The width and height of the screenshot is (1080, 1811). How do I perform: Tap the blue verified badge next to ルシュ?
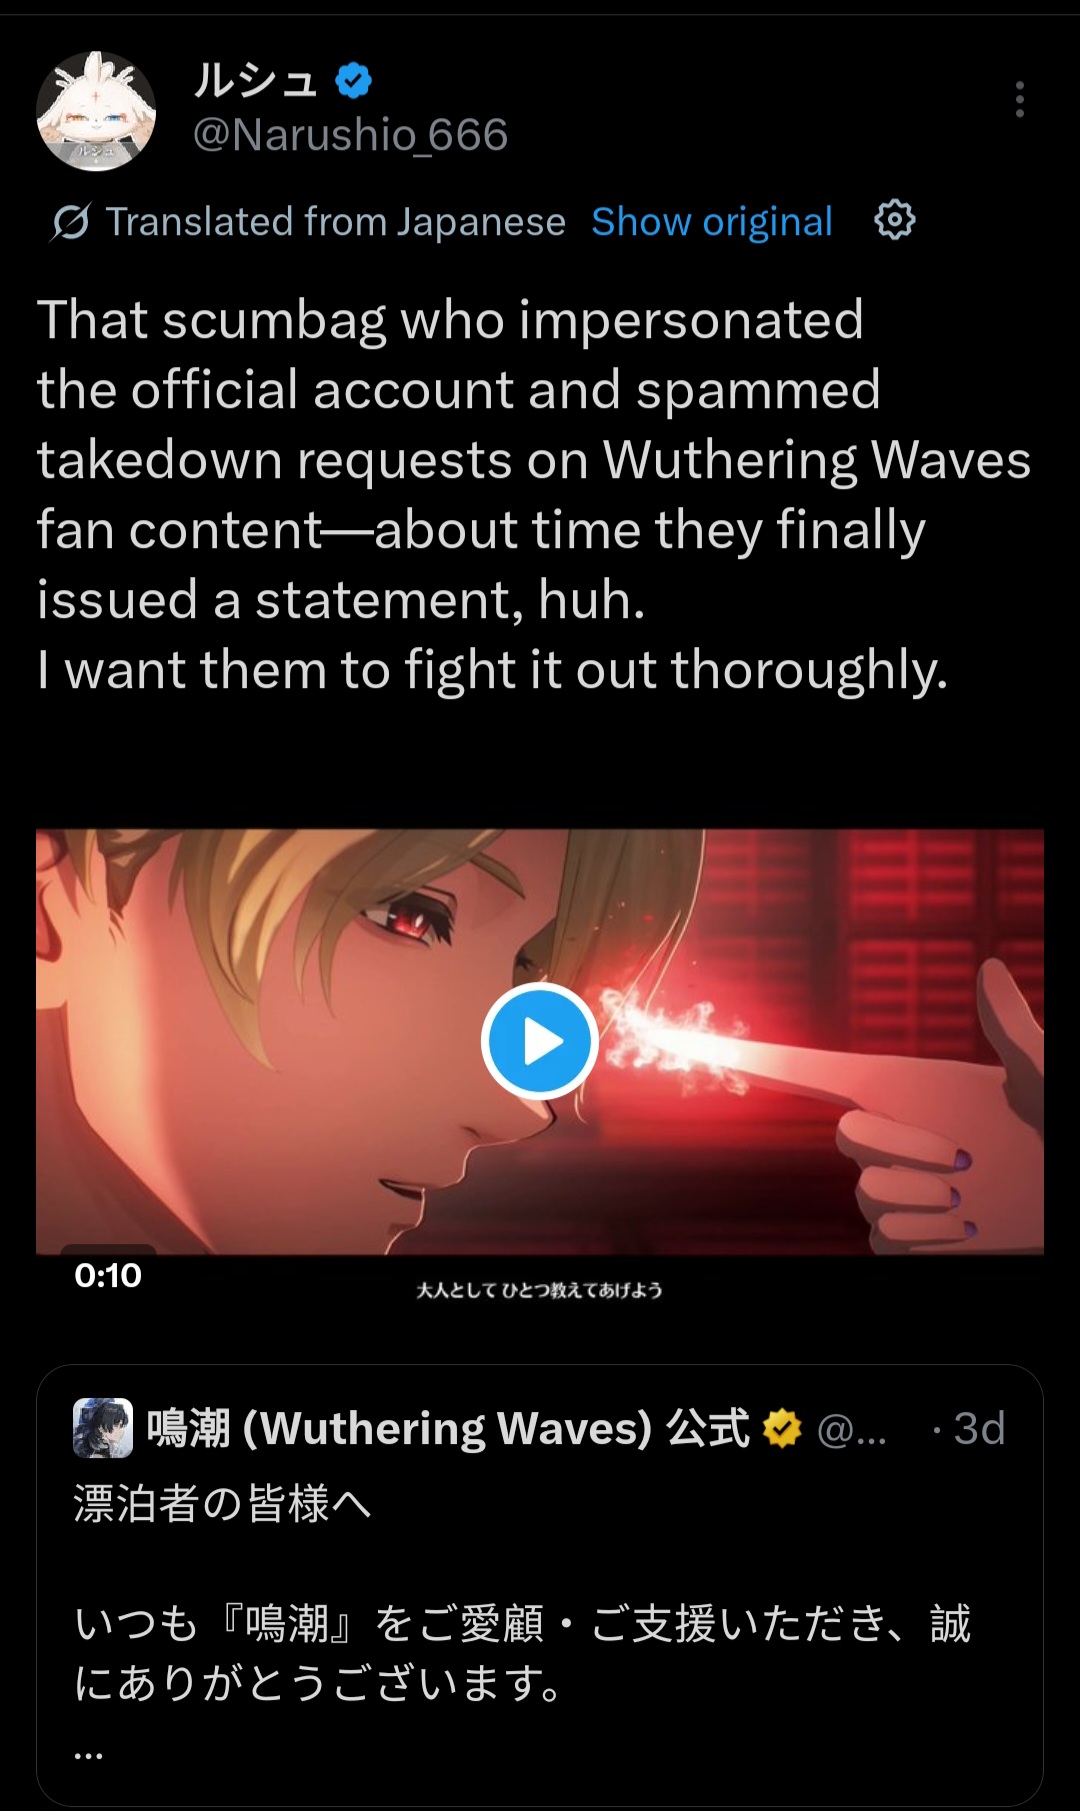(353, 80)
